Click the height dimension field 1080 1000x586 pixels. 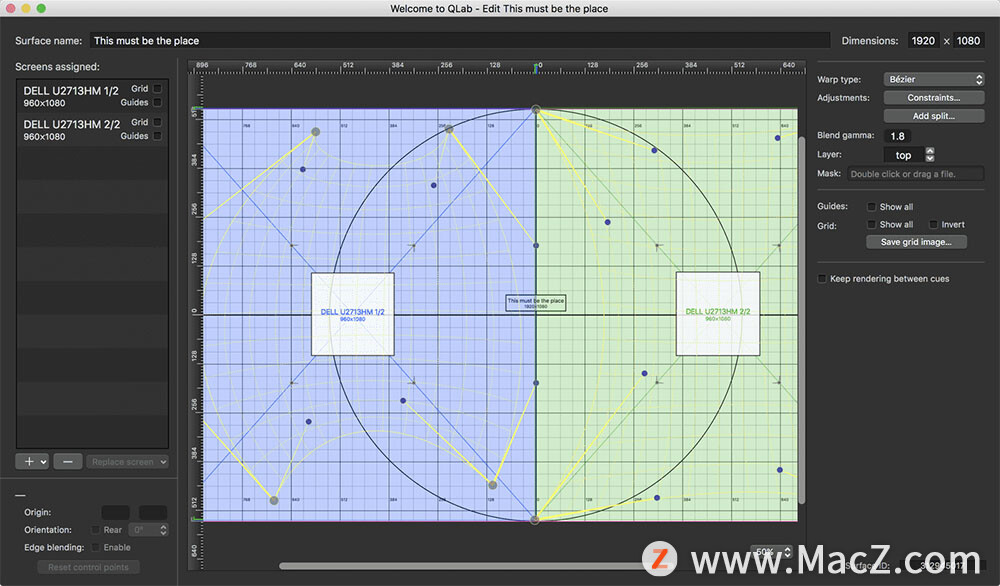[968, 40]
